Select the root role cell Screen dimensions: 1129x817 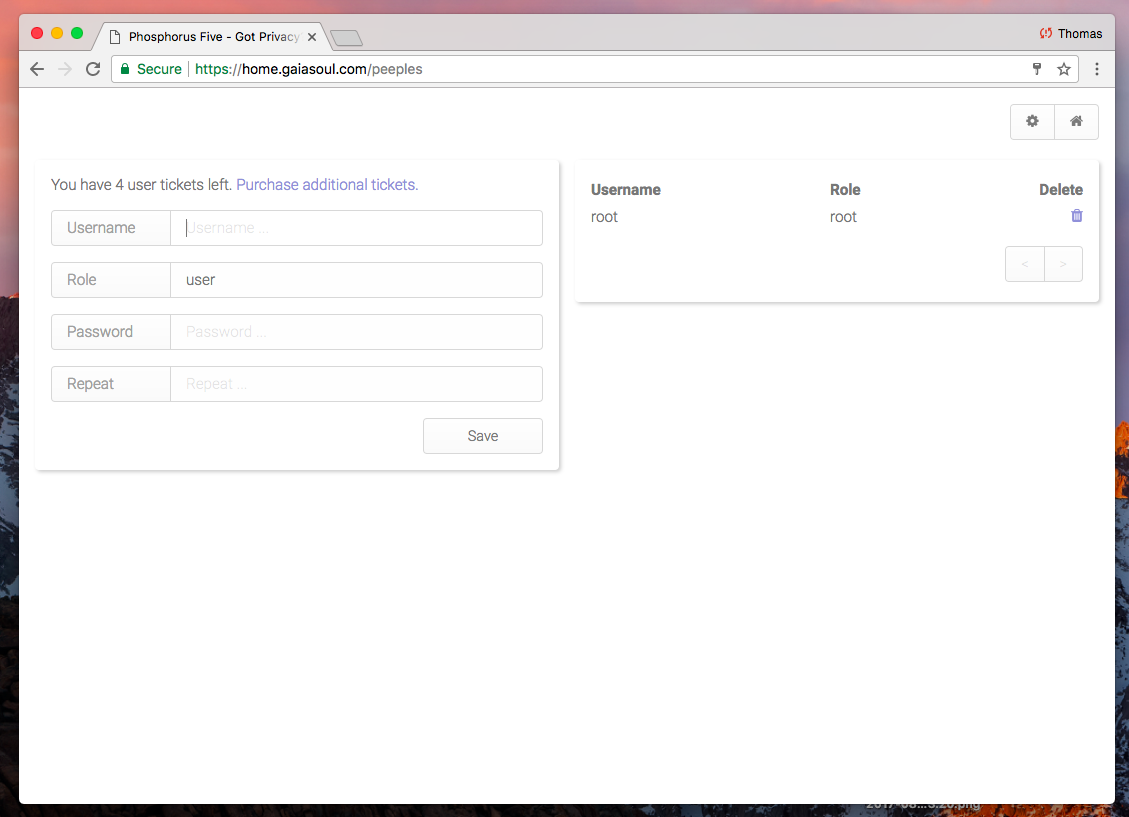click(x=843, y=217)
